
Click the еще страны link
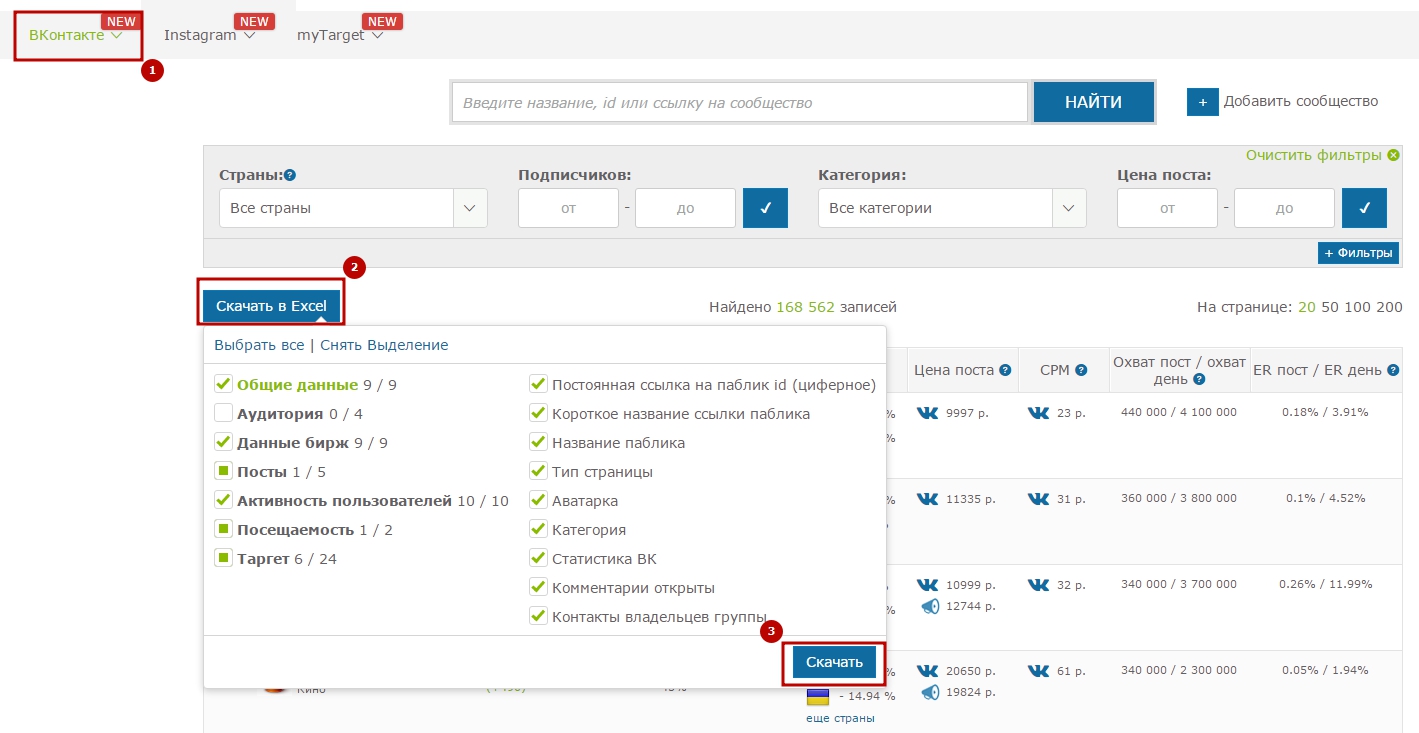pos(840,718)
